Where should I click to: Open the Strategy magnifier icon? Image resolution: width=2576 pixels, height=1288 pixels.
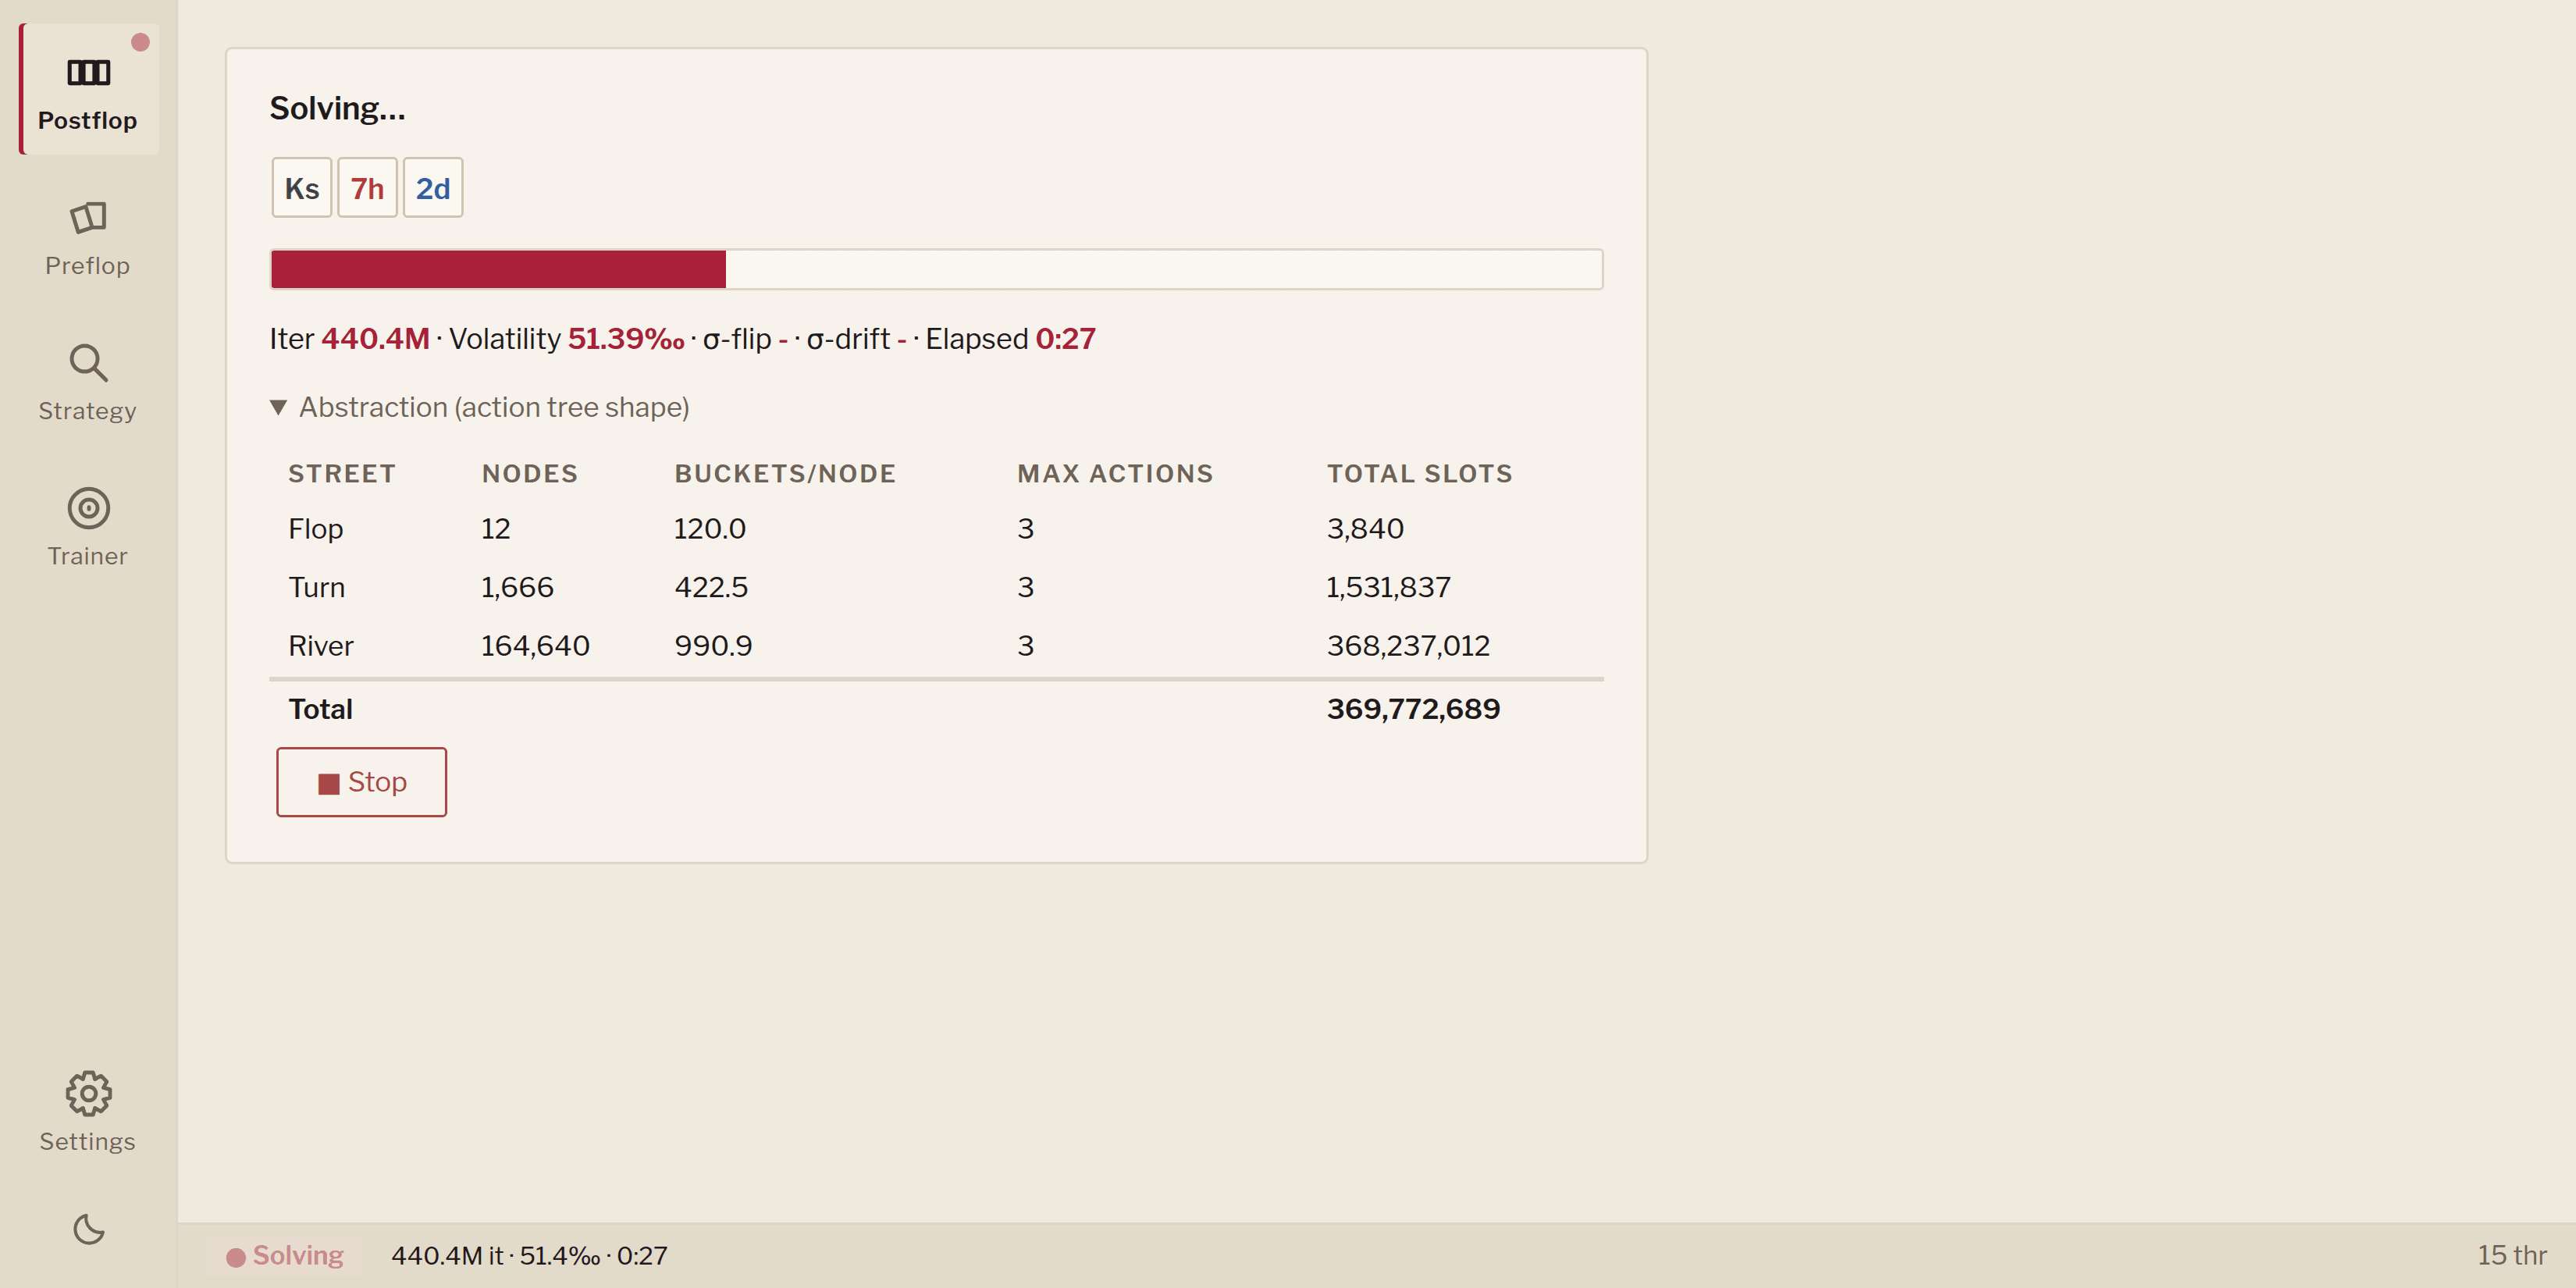[x=88, y=363]
